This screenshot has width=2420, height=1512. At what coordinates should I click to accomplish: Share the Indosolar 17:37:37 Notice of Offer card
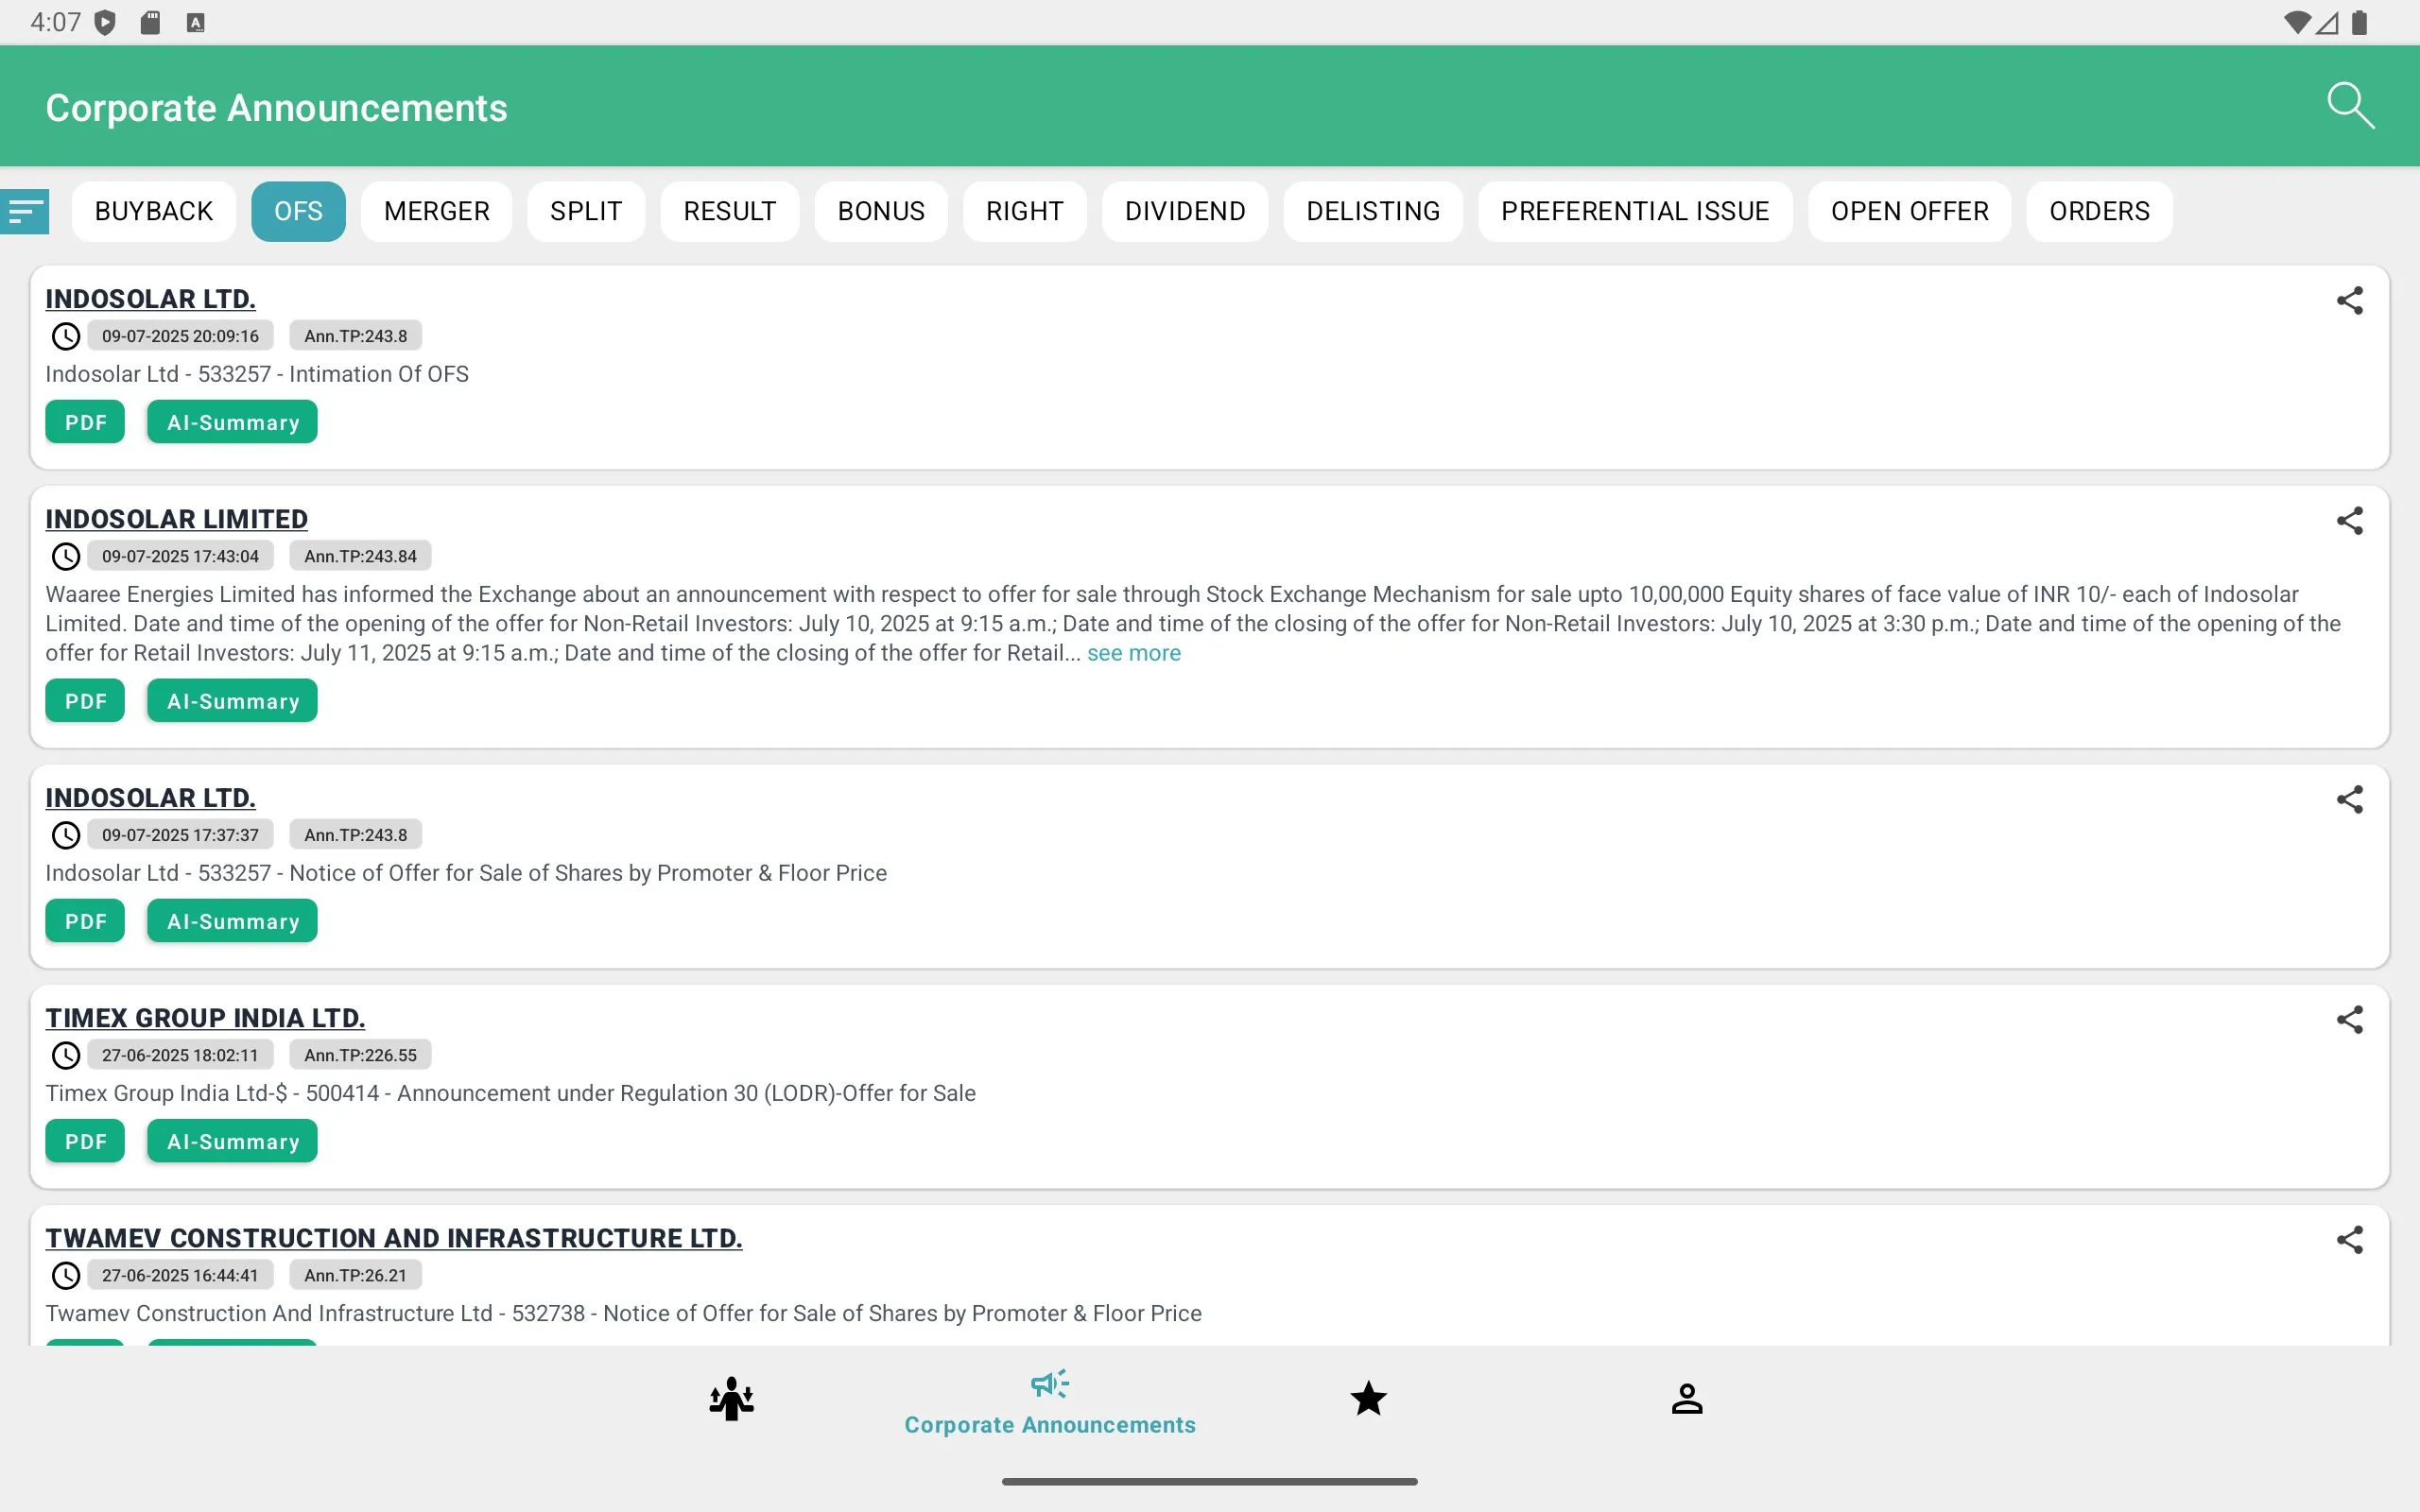tap(2349, 799)
